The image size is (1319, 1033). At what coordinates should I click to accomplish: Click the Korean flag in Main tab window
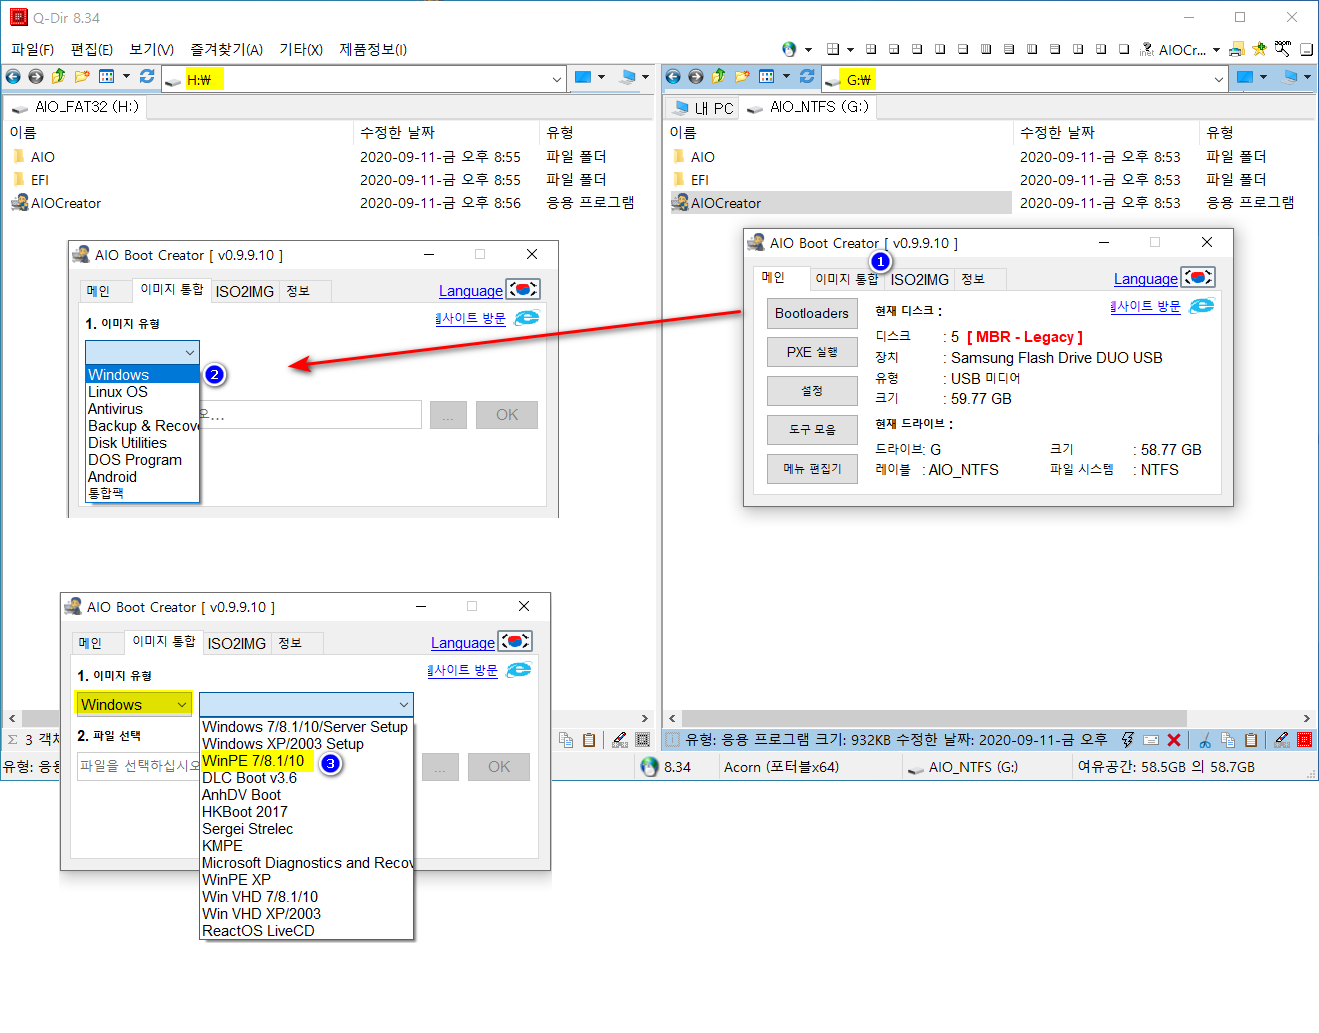point(1198,278)
